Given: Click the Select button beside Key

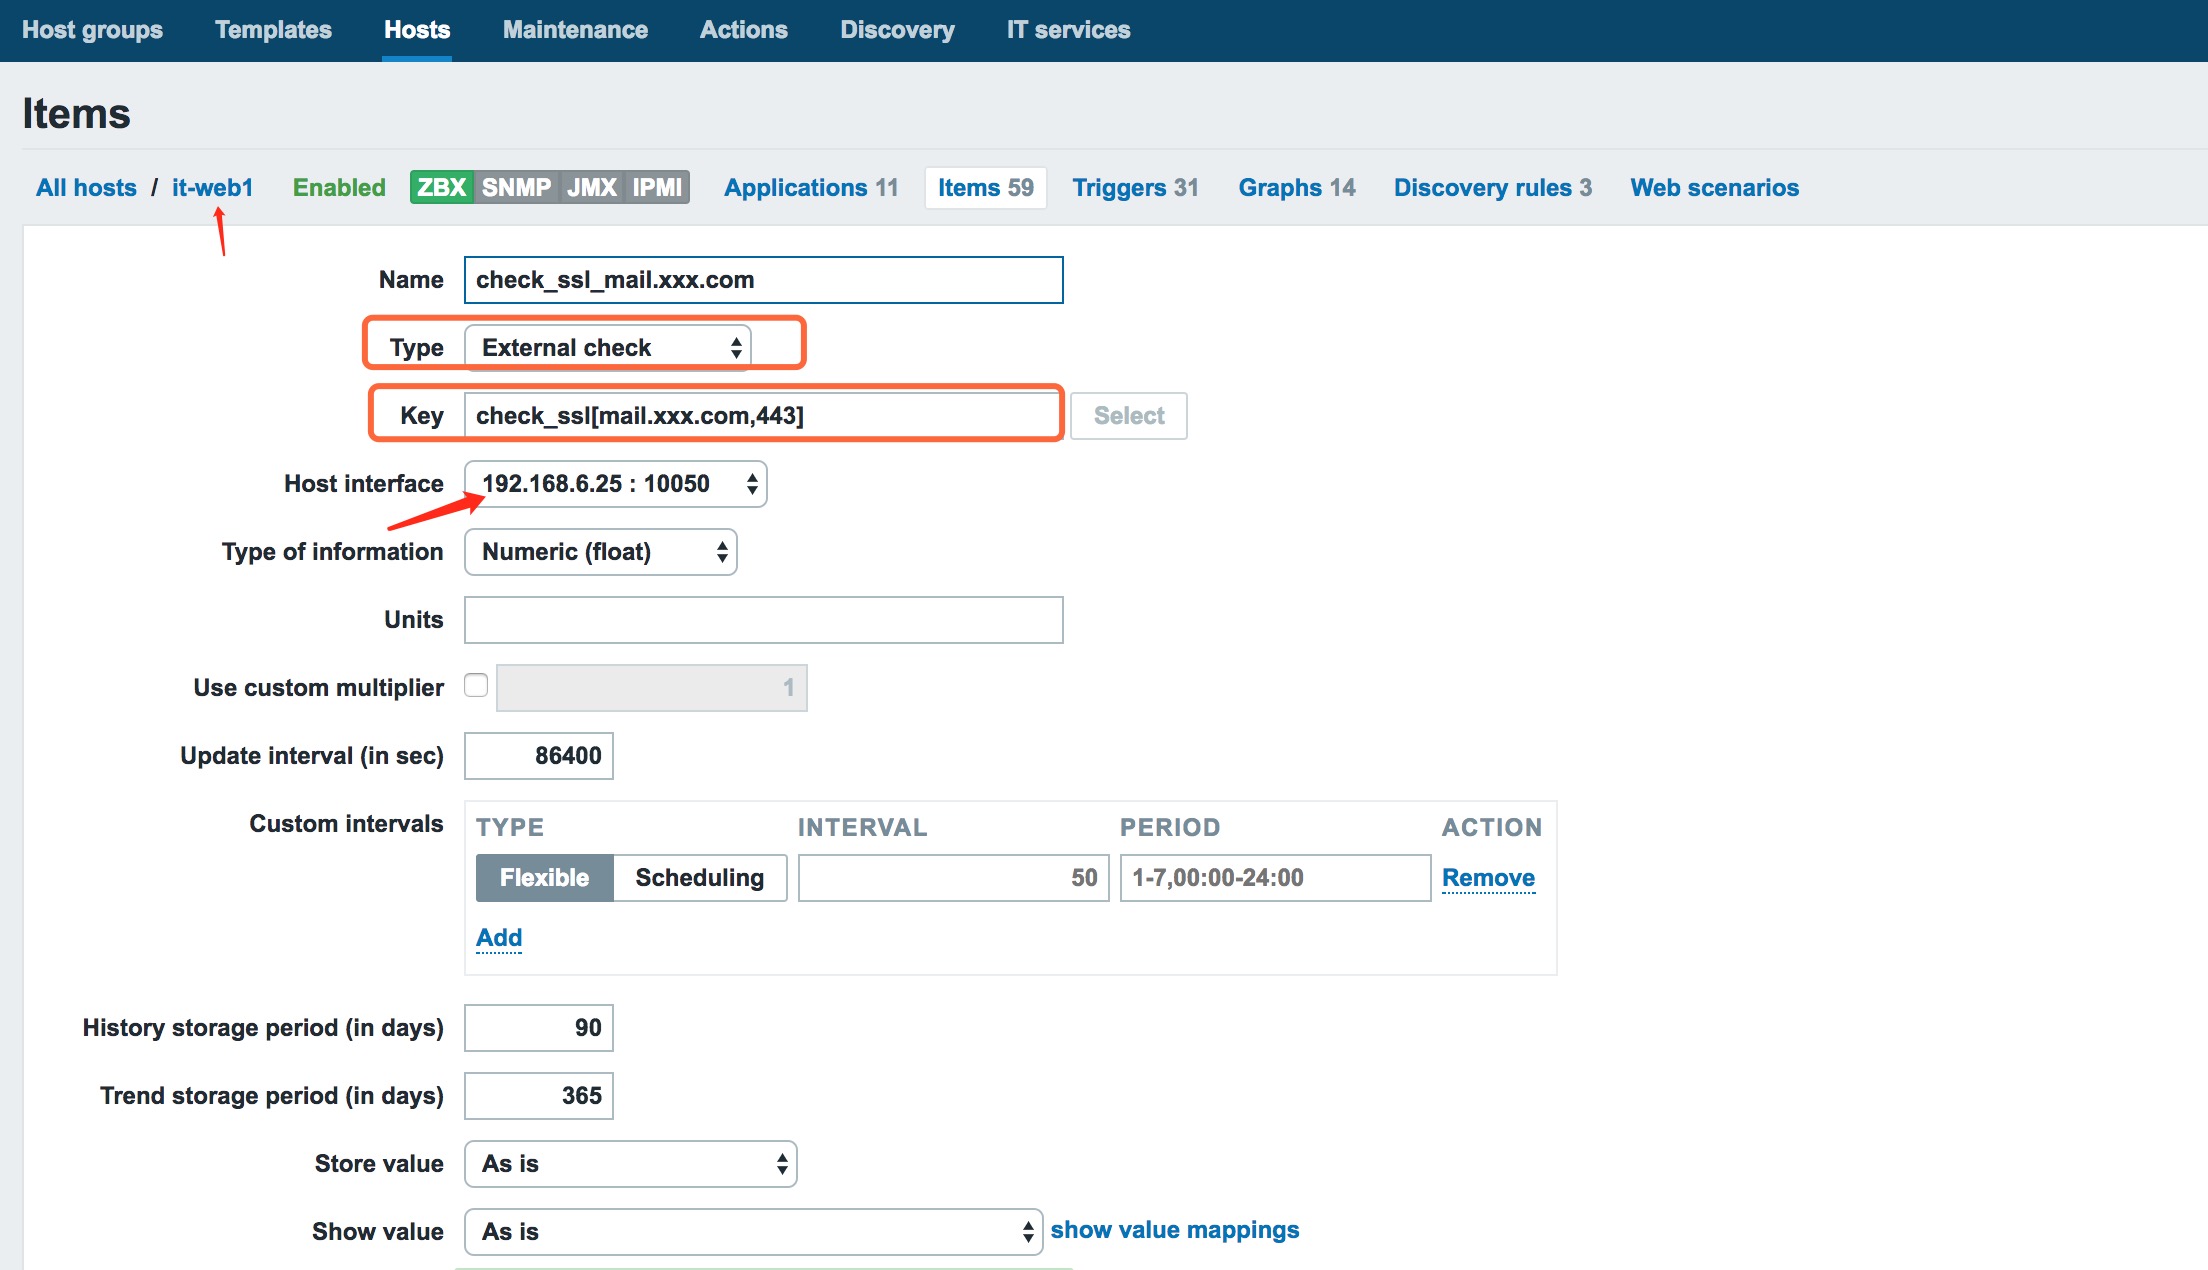Looking at the screenshot, I should tap(1129, 415).
